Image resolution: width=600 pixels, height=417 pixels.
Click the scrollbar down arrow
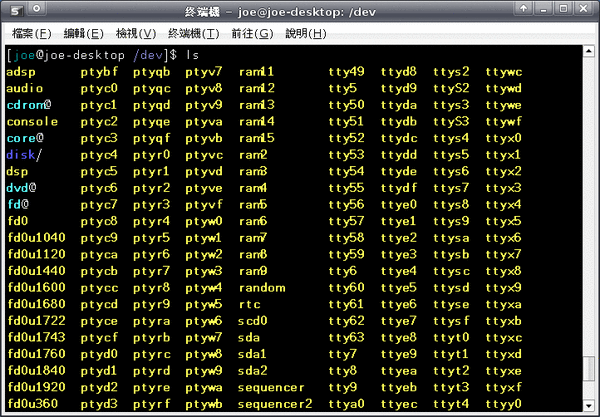pyautogui.click(x=589, y=406)
